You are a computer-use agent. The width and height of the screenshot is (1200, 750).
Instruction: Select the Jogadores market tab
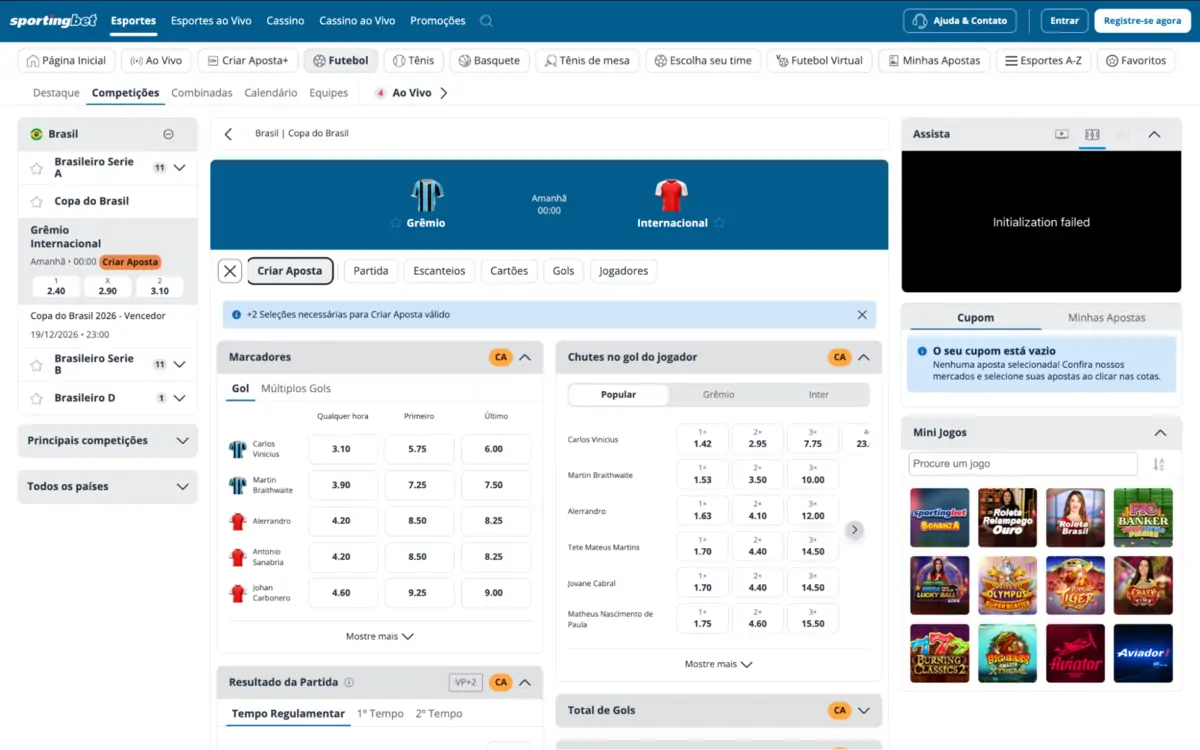point(623,271)
